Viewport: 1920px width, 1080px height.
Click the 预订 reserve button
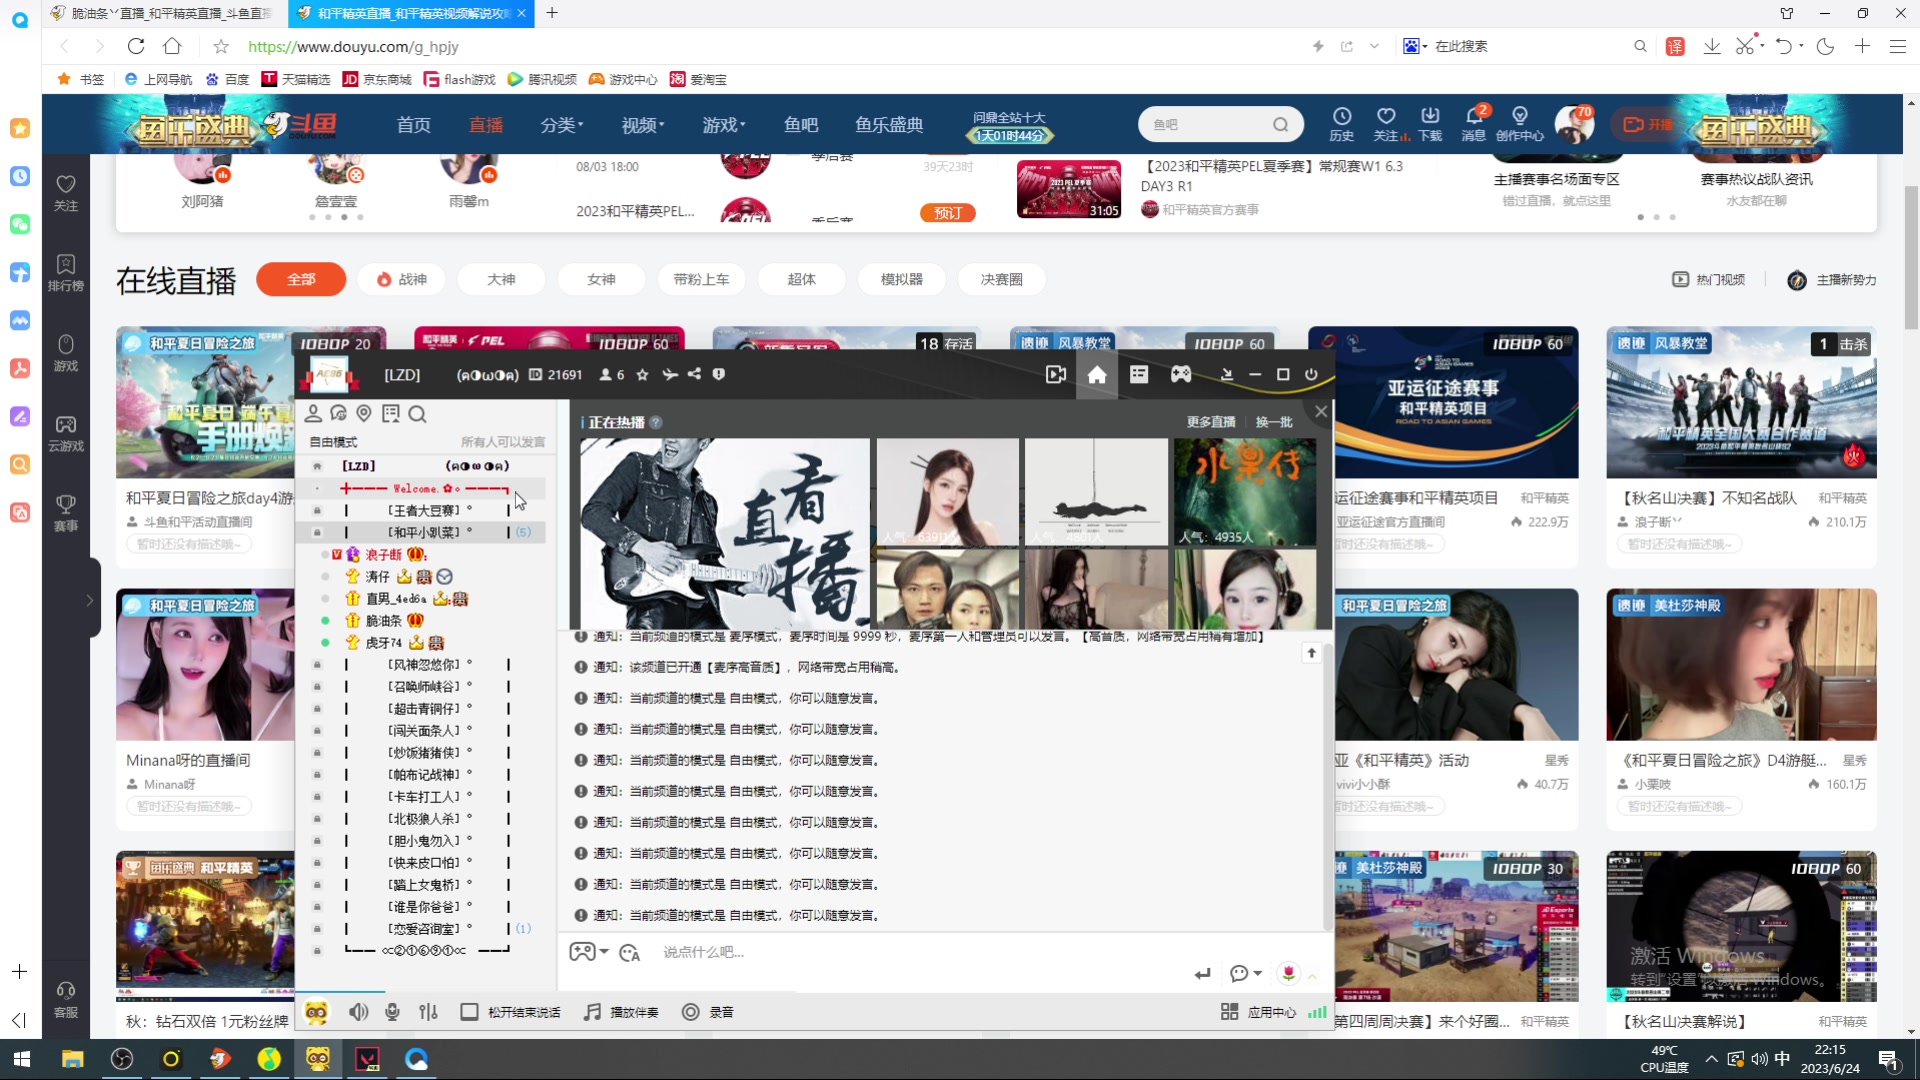(x=947, y=213)
